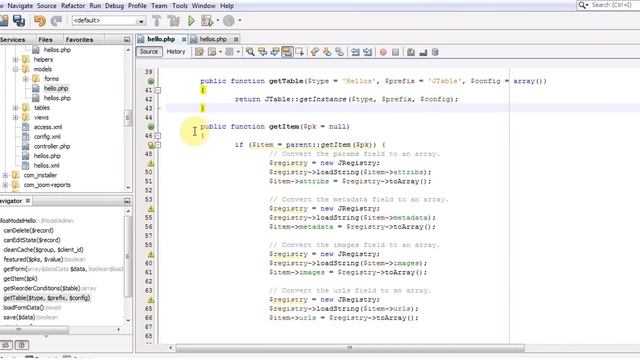Expand the com_installer folder
Viewport: 640px width, 360px height.
(5, 176)
